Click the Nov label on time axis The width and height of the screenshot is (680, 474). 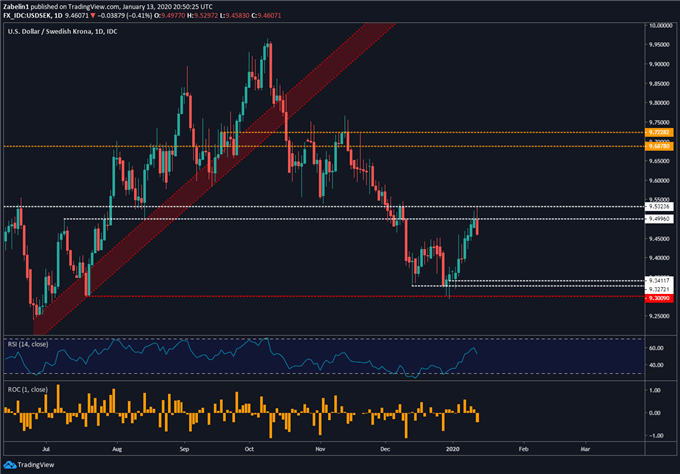(x=320, y=449)
